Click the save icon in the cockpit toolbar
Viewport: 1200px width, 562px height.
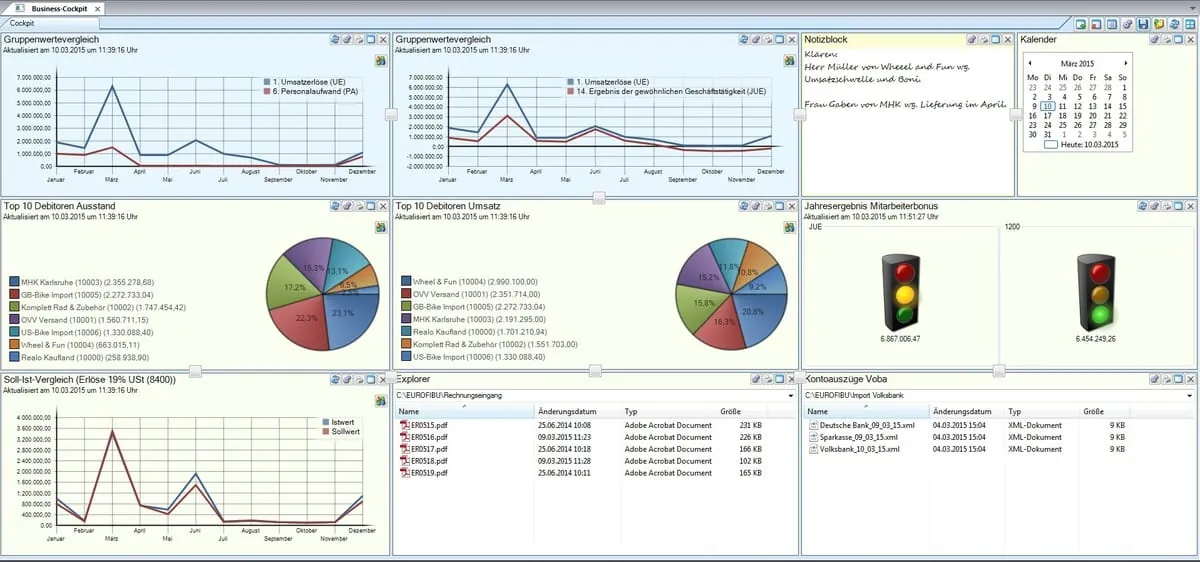click(x=1143, y=23)
